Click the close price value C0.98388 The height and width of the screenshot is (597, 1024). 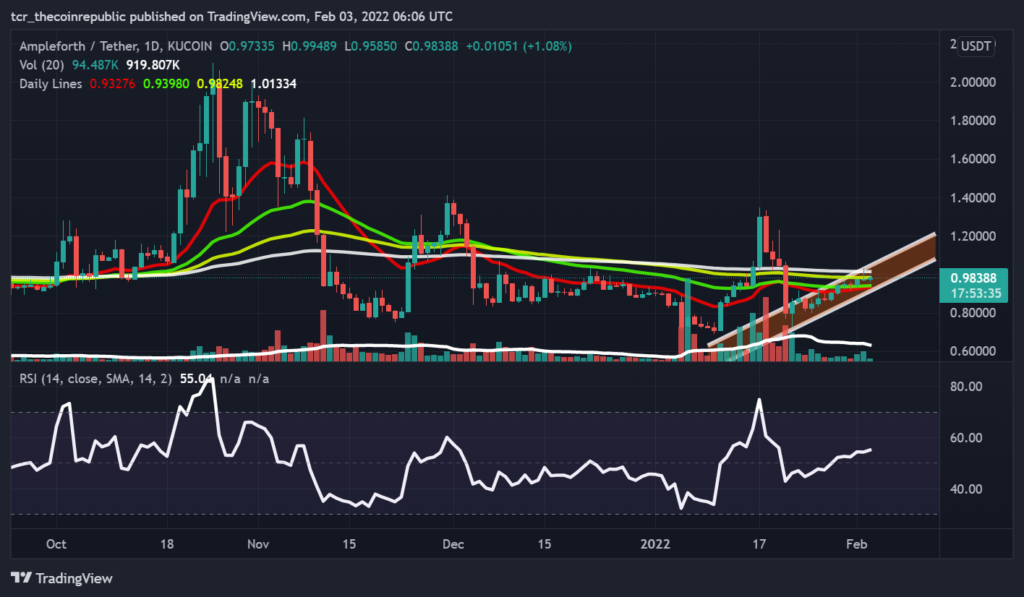pos(432,46)
